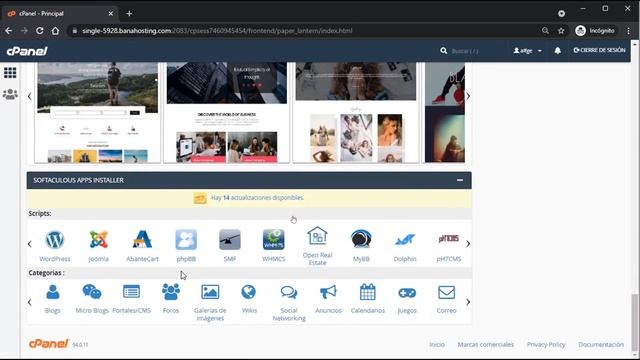Show more scripts with right arrow
Viewport: 640px width, 360px height.
click(x=468, y=244)
